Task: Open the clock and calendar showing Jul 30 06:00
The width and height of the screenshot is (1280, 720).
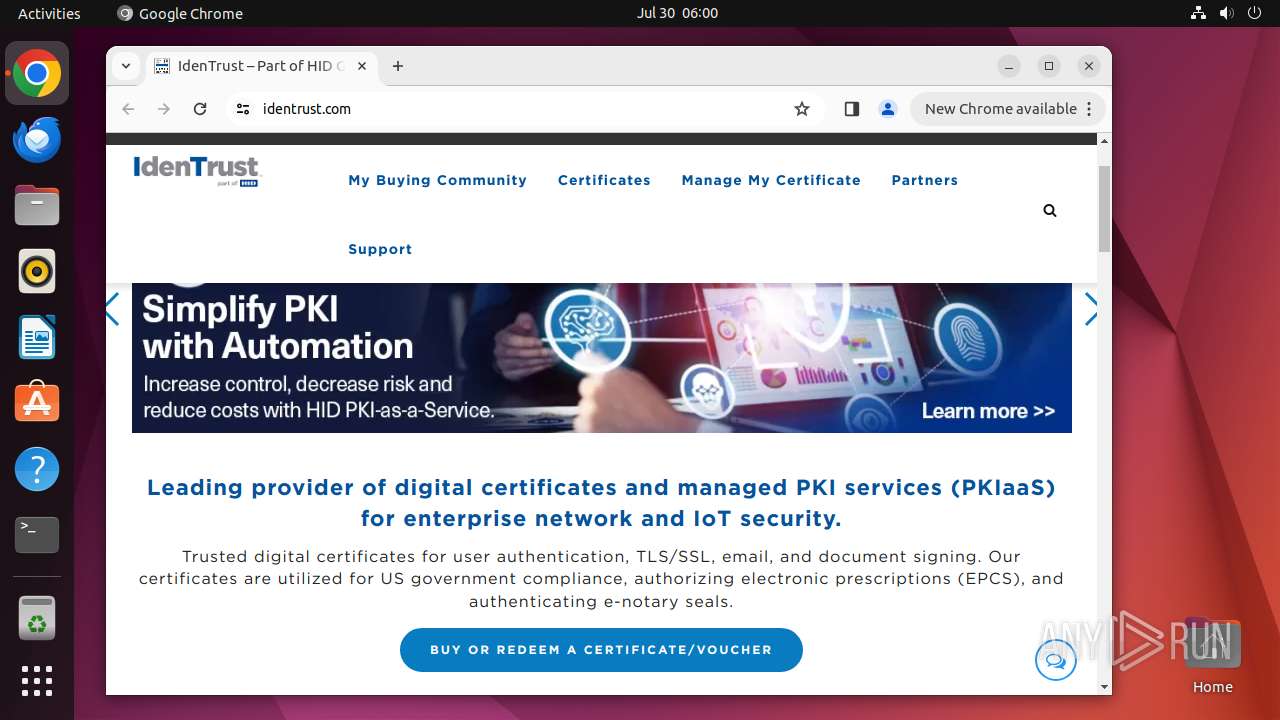Action: (x=677, y=13)
